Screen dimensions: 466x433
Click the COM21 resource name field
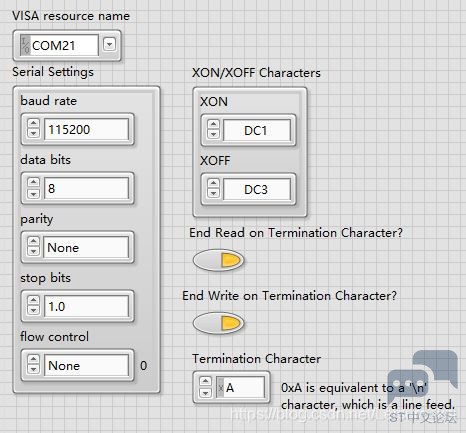click(x=59, y=45)
